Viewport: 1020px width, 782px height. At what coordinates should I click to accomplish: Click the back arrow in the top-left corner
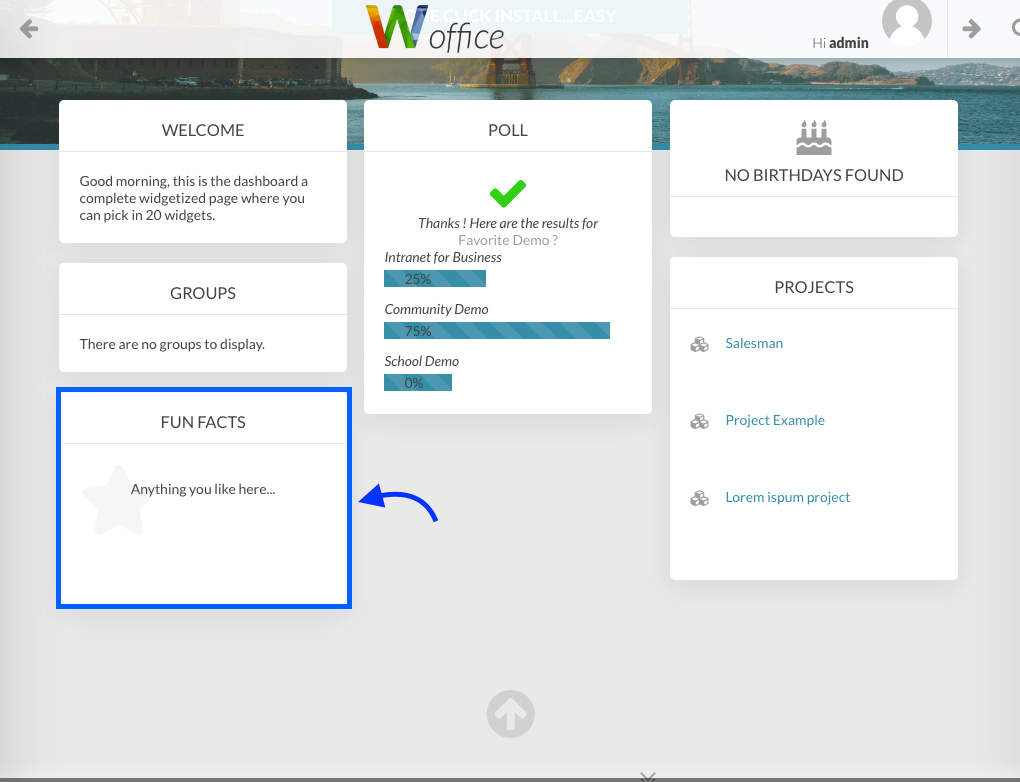[29, 29]
